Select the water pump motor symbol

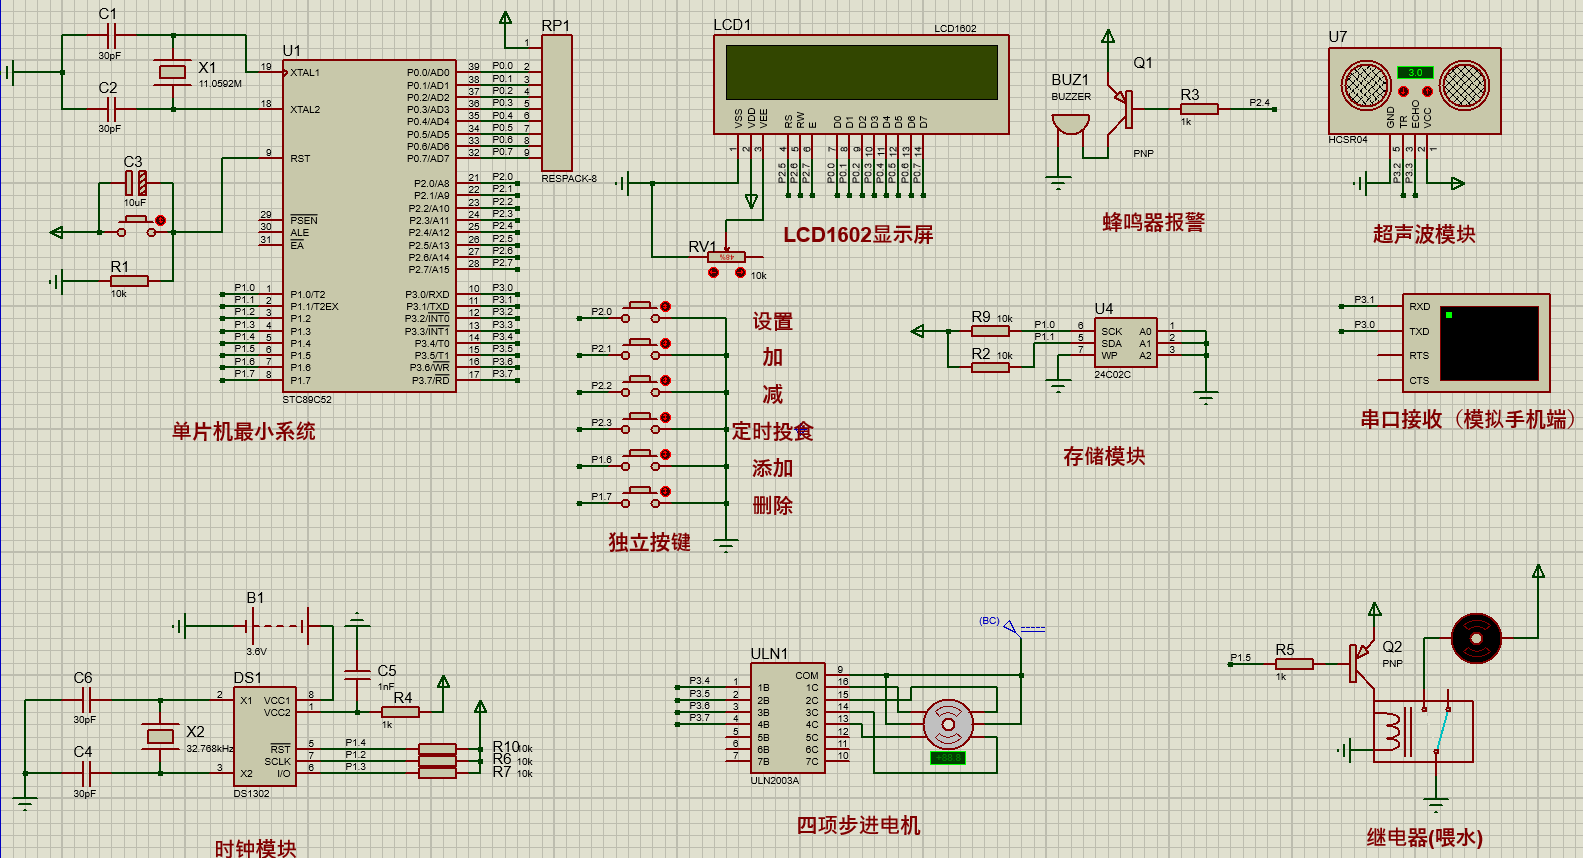[x=1476, y=638]
